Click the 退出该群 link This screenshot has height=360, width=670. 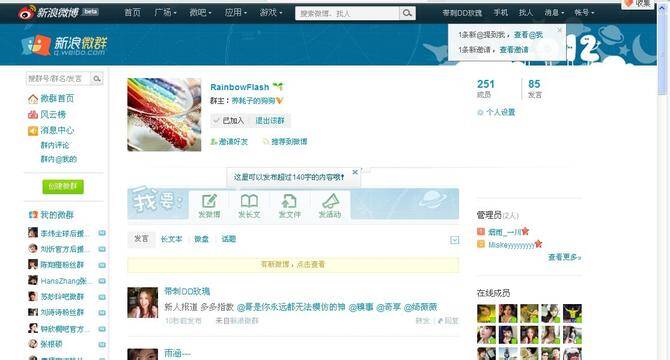[x=270, y=121]
